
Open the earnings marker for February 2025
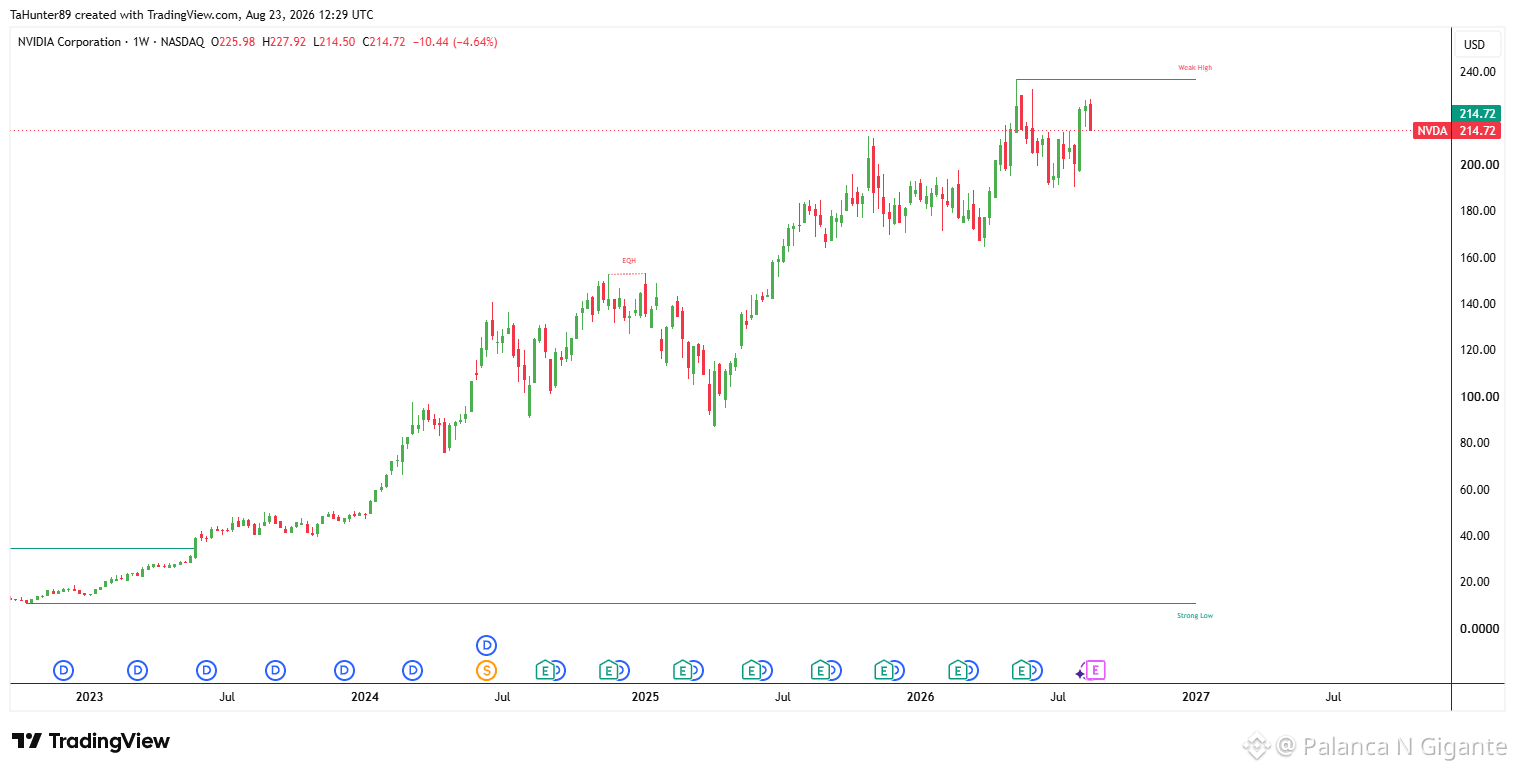(682, 670)
